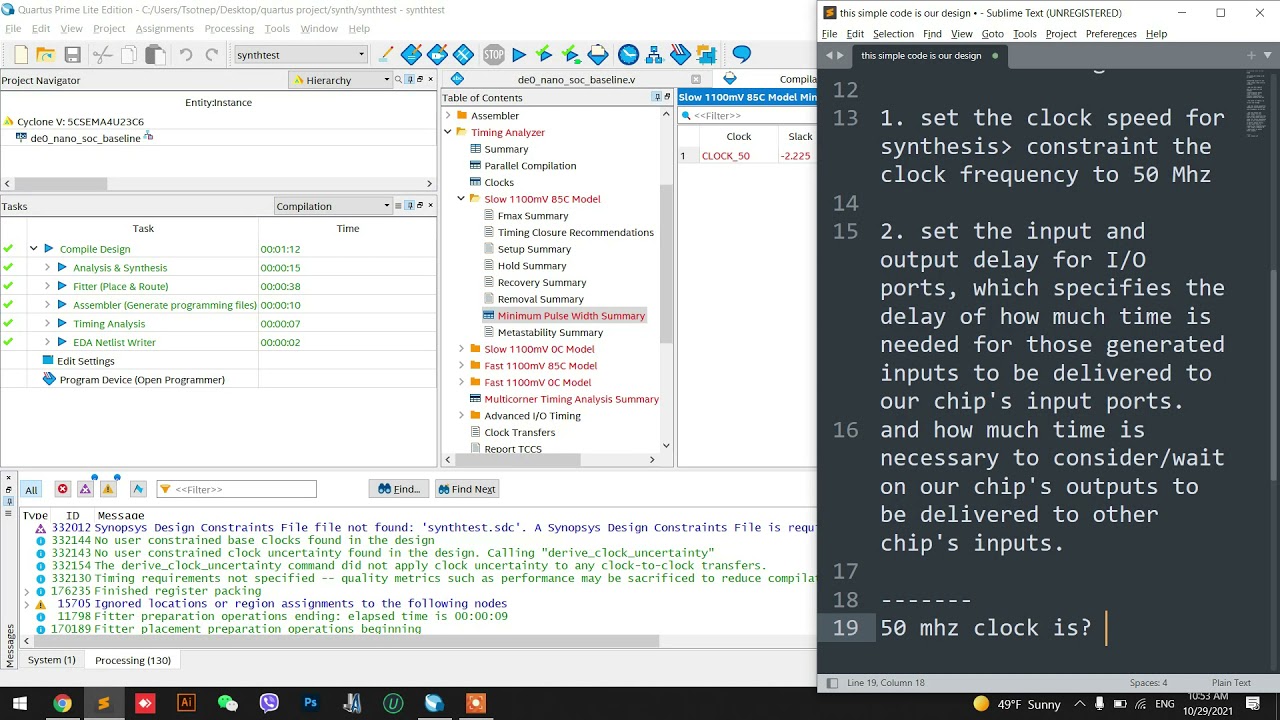
Task: Click the Paste clipboard icon
Action: [x=155, y=55]
